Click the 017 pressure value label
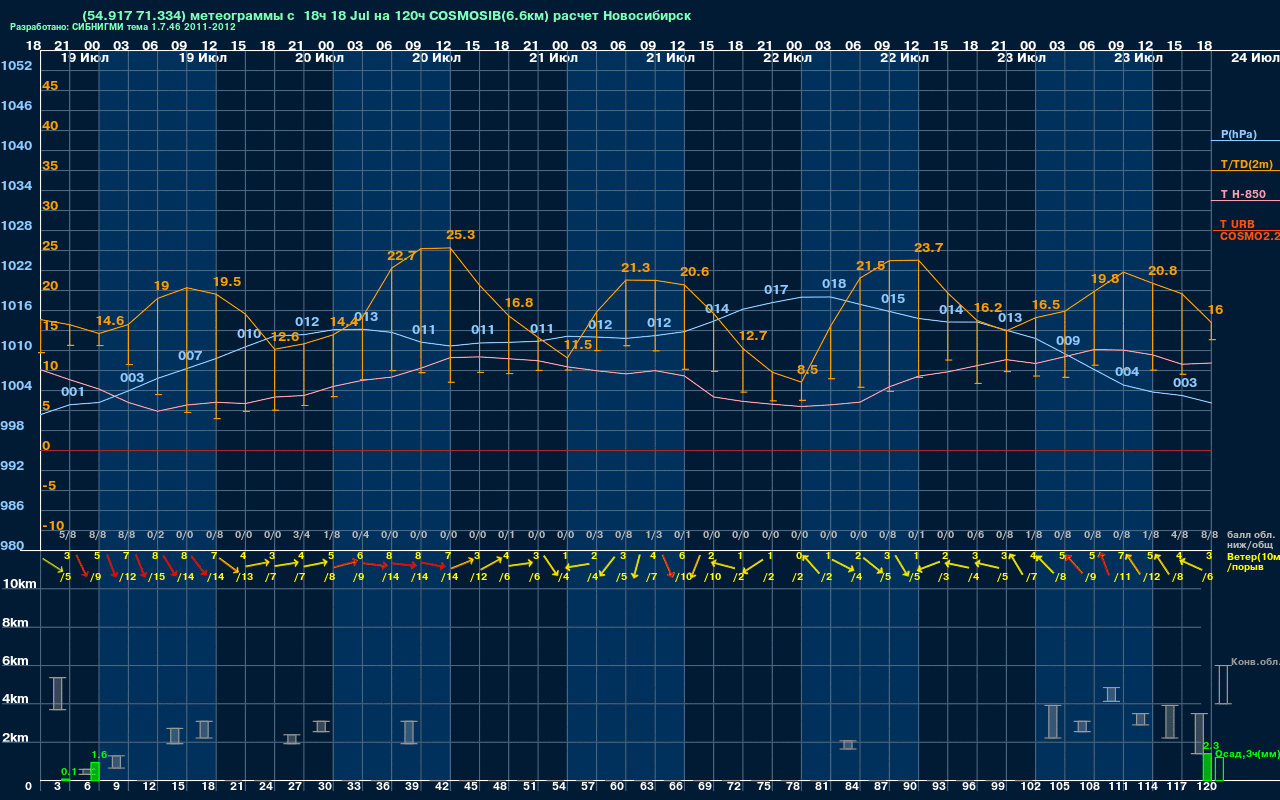Screen dimensions: 1280x800 (776, 290)
